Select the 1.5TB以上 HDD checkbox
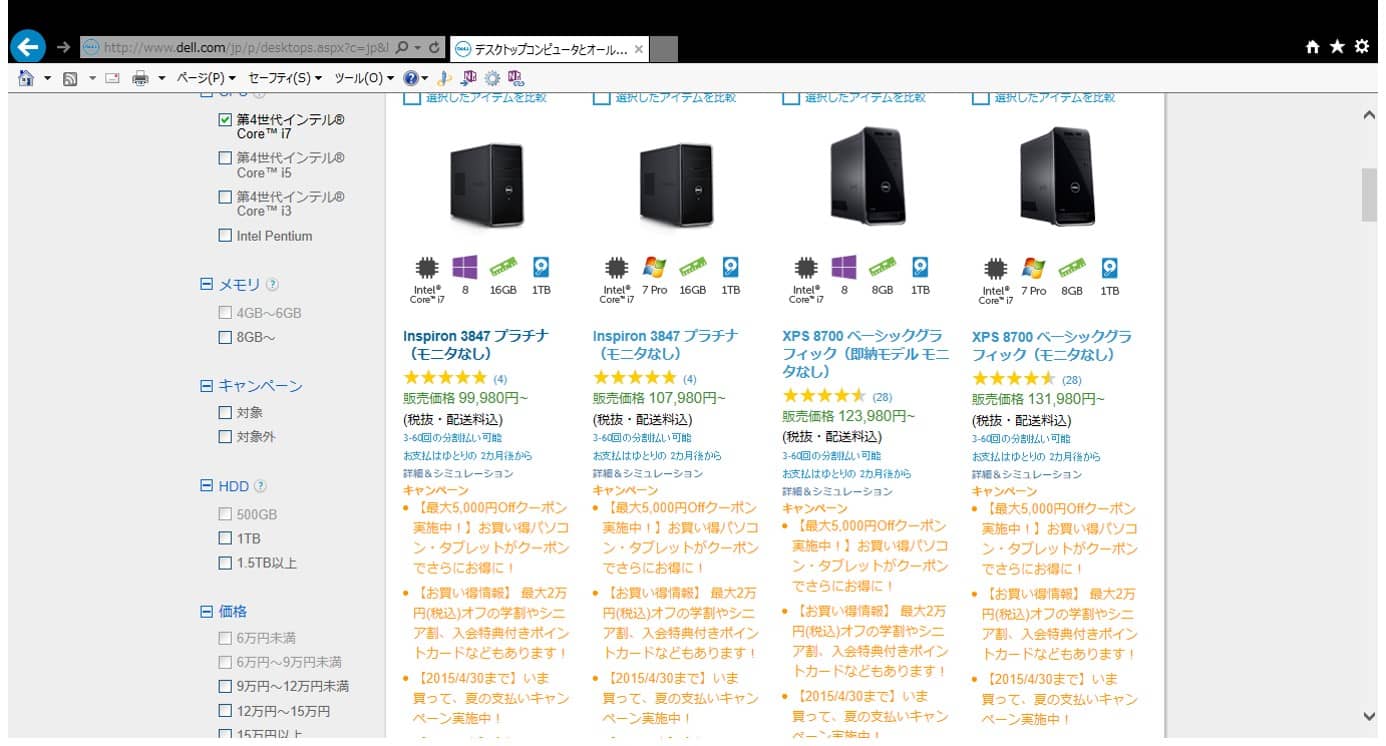Viewport: 1386px width, 746px height. pyautogui.click(x=225, y=563)
